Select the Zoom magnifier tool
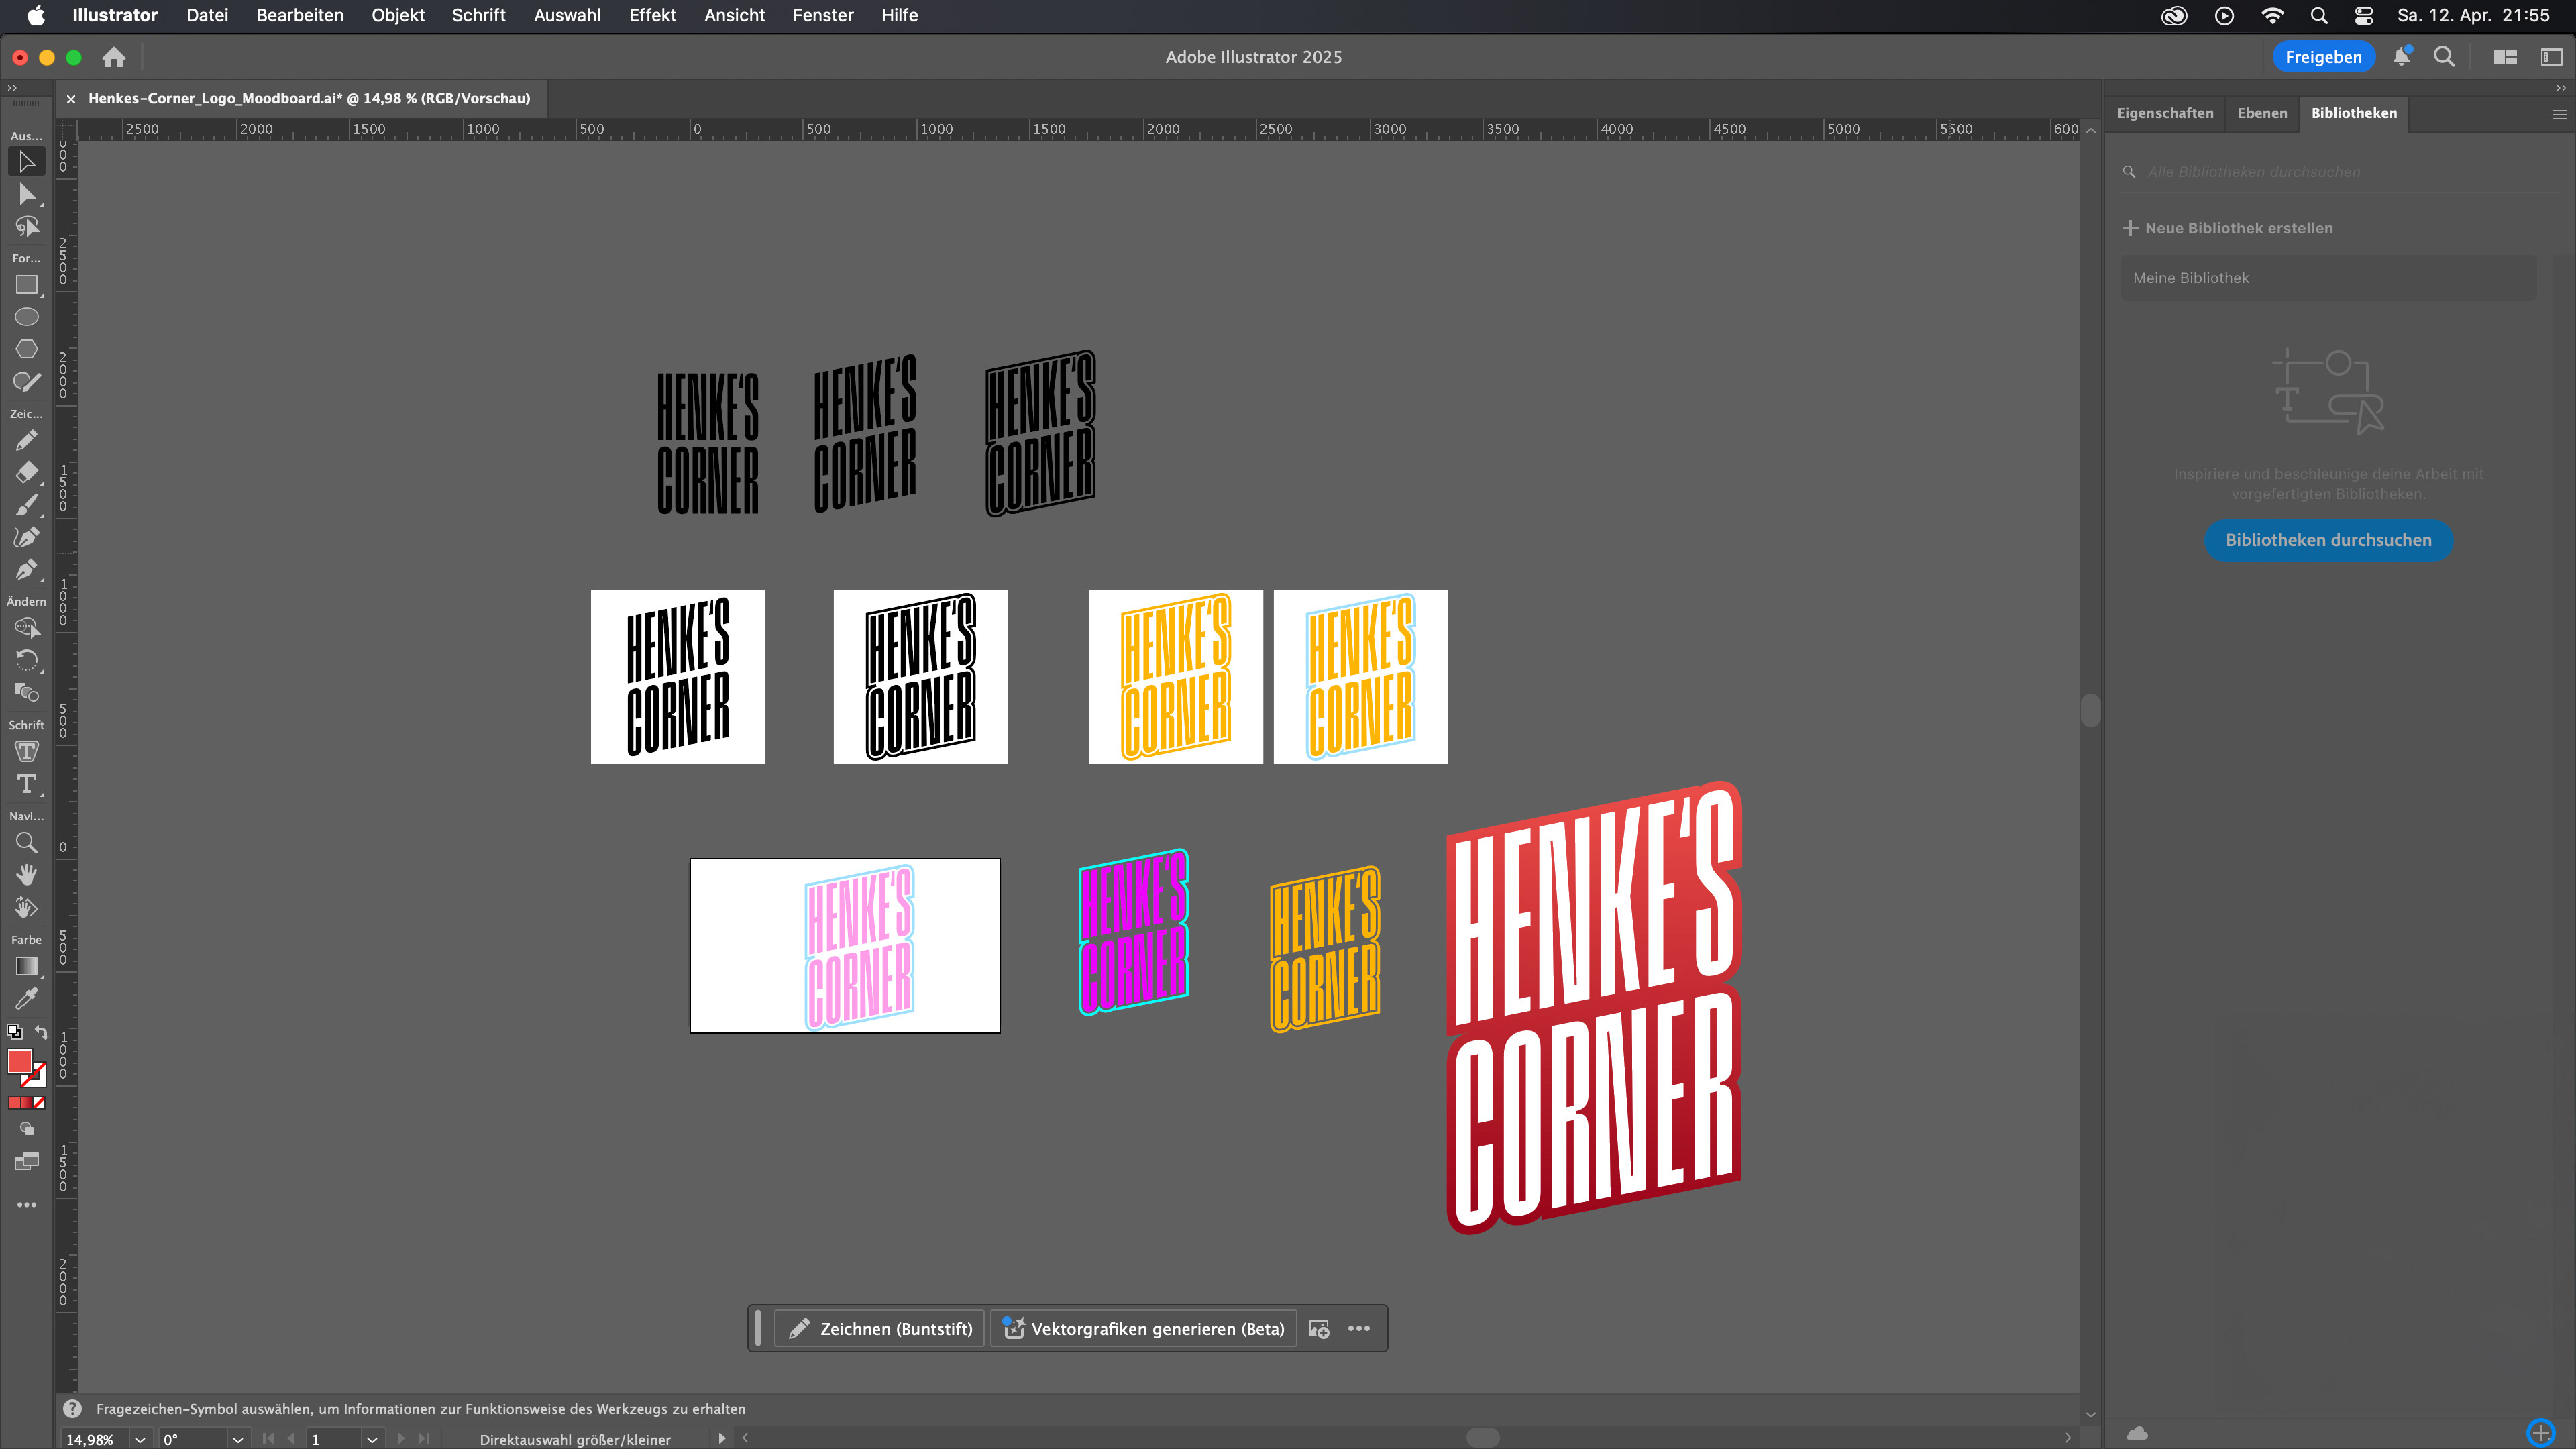Viewport: 2576px width, 1449px height. 26,842
